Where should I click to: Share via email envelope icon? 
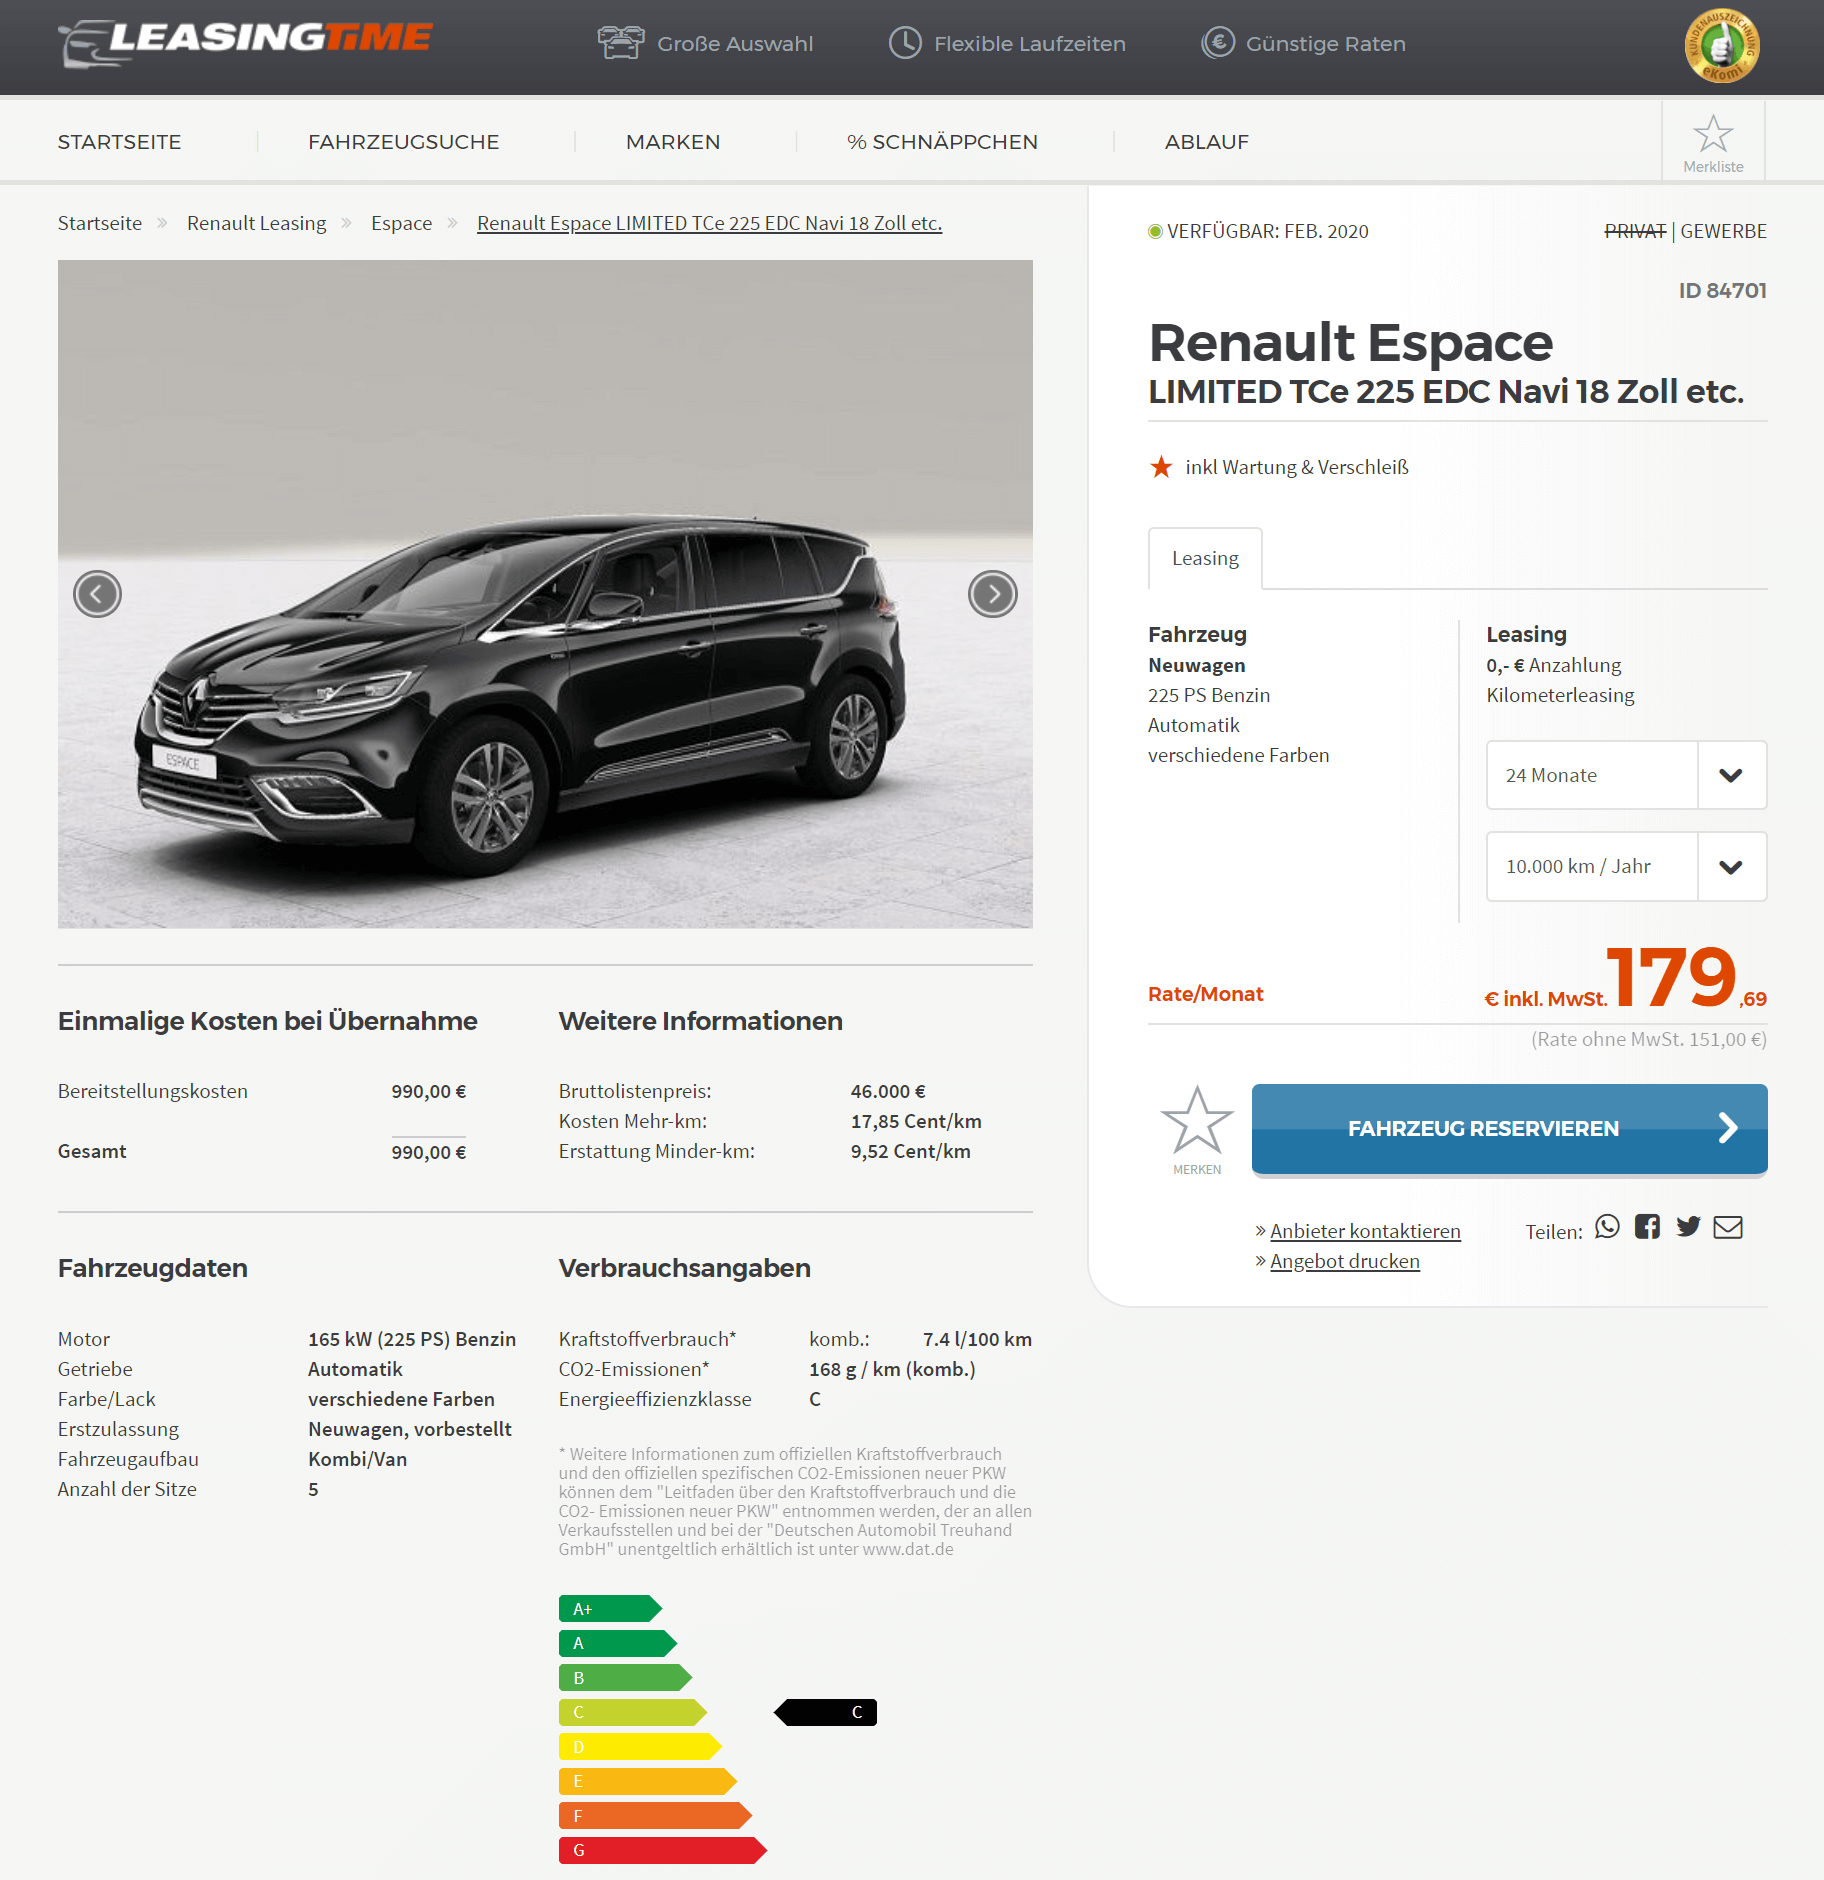coord(1728,1227)
